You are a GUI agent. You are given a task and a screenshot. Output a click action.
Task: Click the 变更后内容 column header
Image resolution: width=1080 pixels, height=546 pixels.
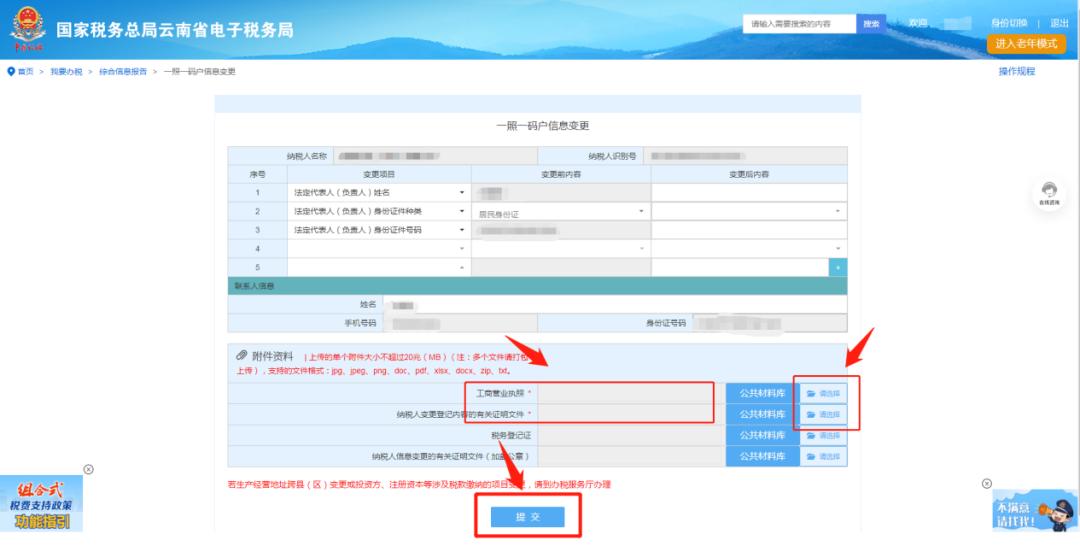749,174
